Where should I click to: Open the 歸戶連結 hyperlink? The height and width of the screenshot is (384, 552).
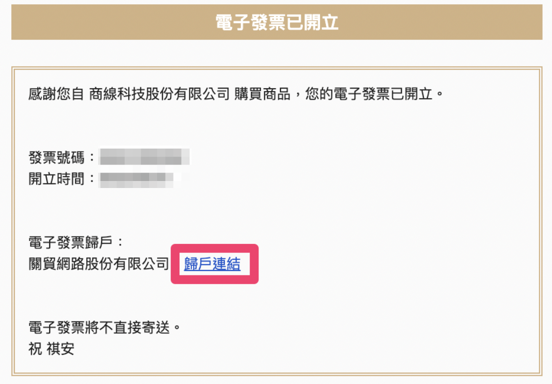[x=212, y=264]
